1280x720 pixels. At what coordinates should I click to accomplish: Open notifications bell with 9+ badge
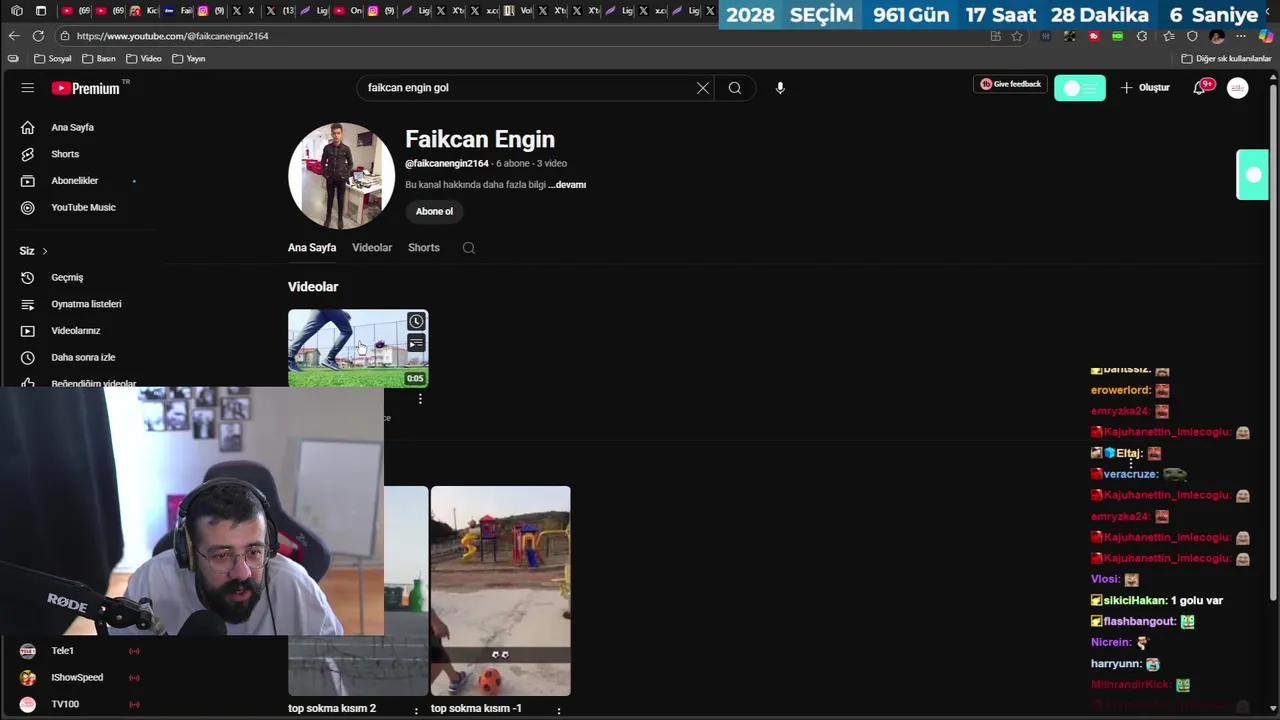point(1200,88)
